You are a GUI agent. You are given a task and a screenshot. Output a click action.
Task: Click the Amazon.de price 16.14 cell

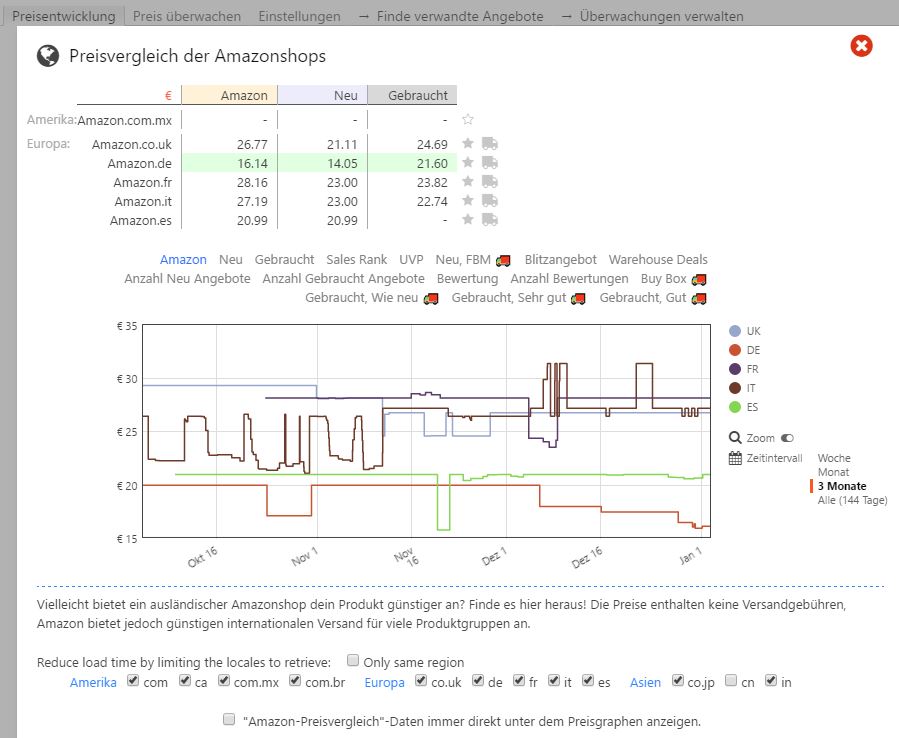229,163
